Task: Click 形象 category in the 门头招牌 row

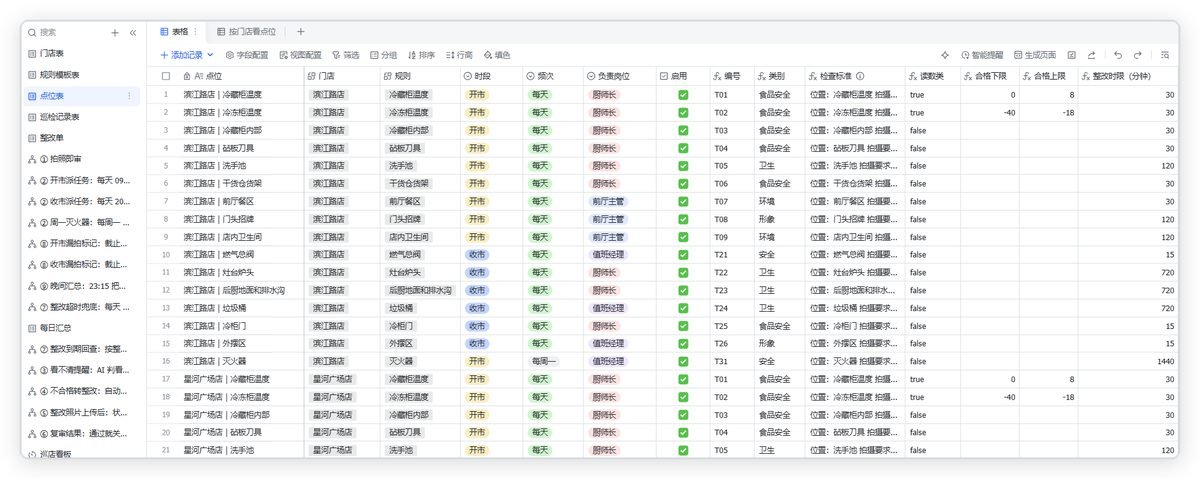Action: coord(767,219)
